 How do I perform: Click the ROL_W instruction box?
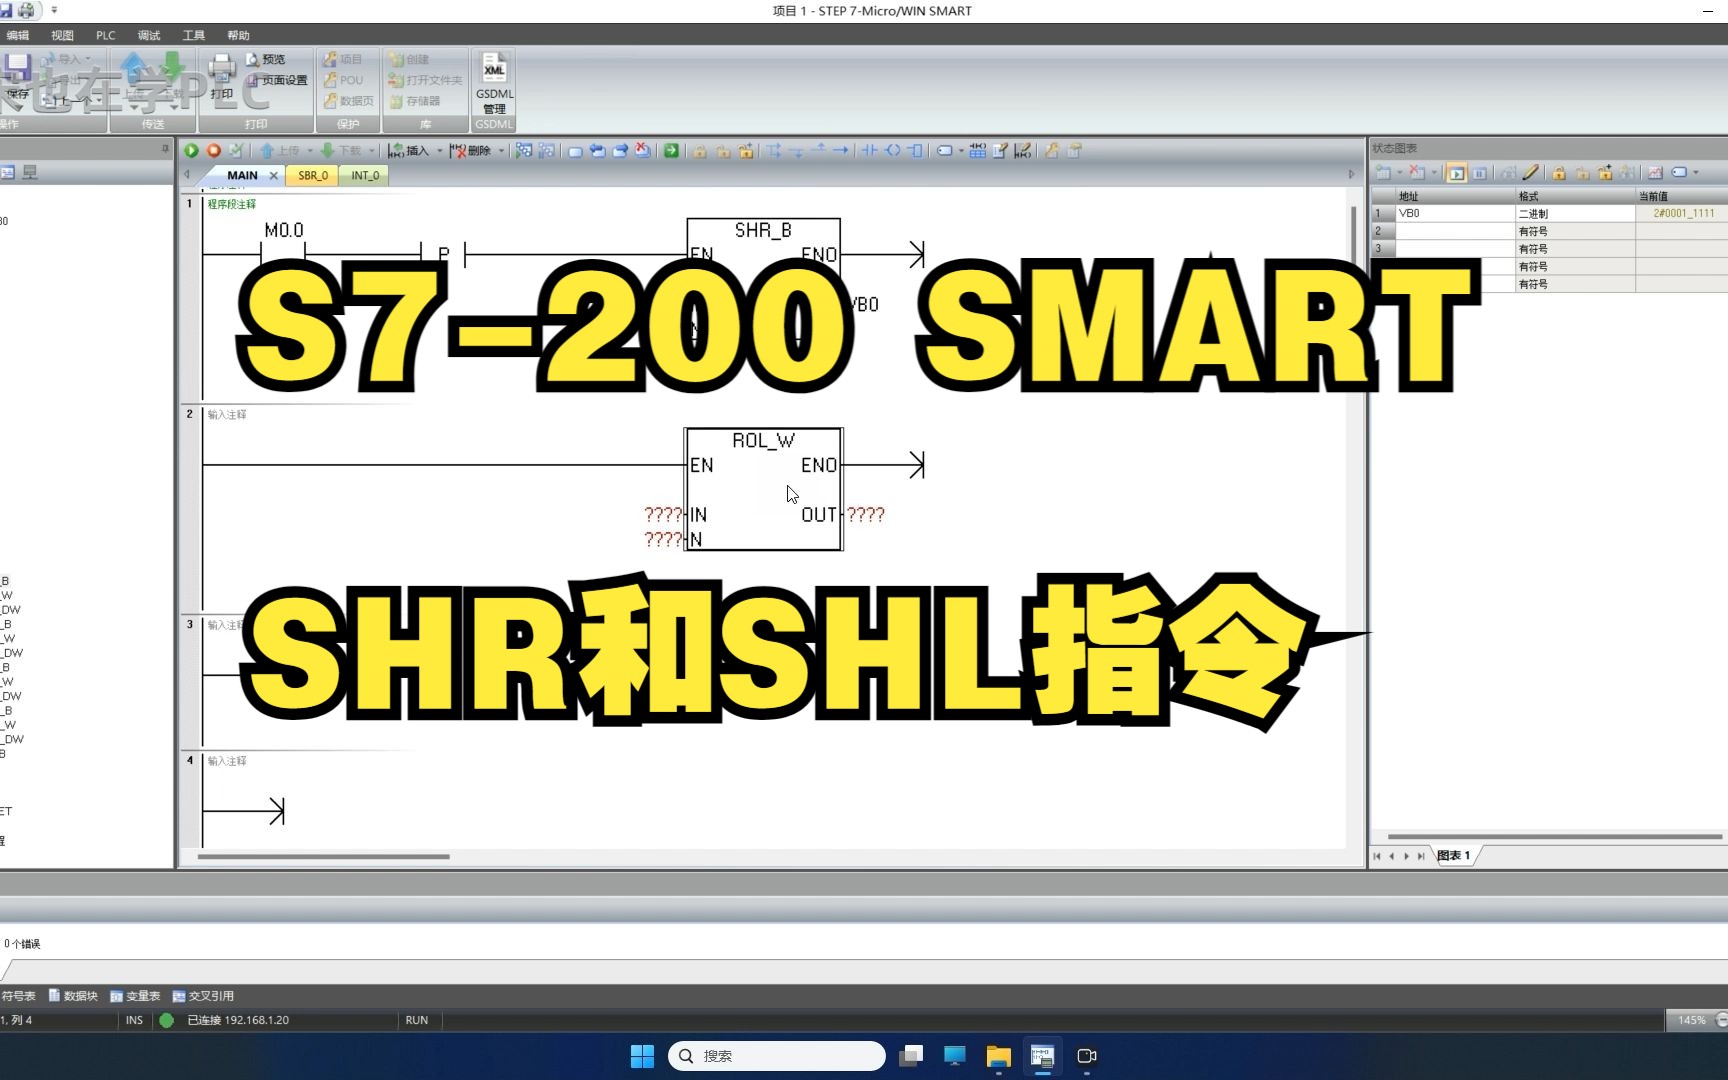[764, 489]
